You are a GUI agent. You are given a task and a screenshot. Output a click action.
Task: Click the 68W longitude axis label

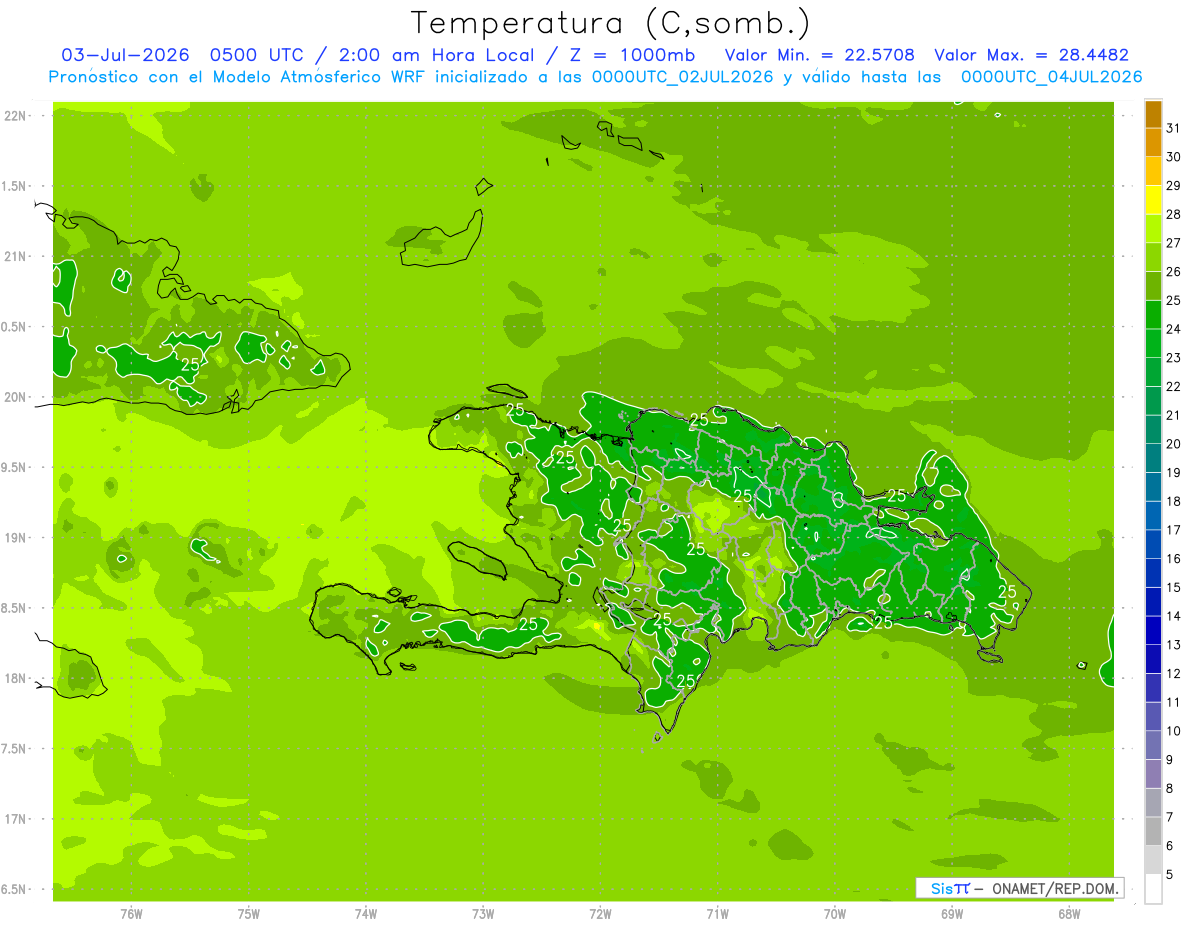(x=1069, y=914)
